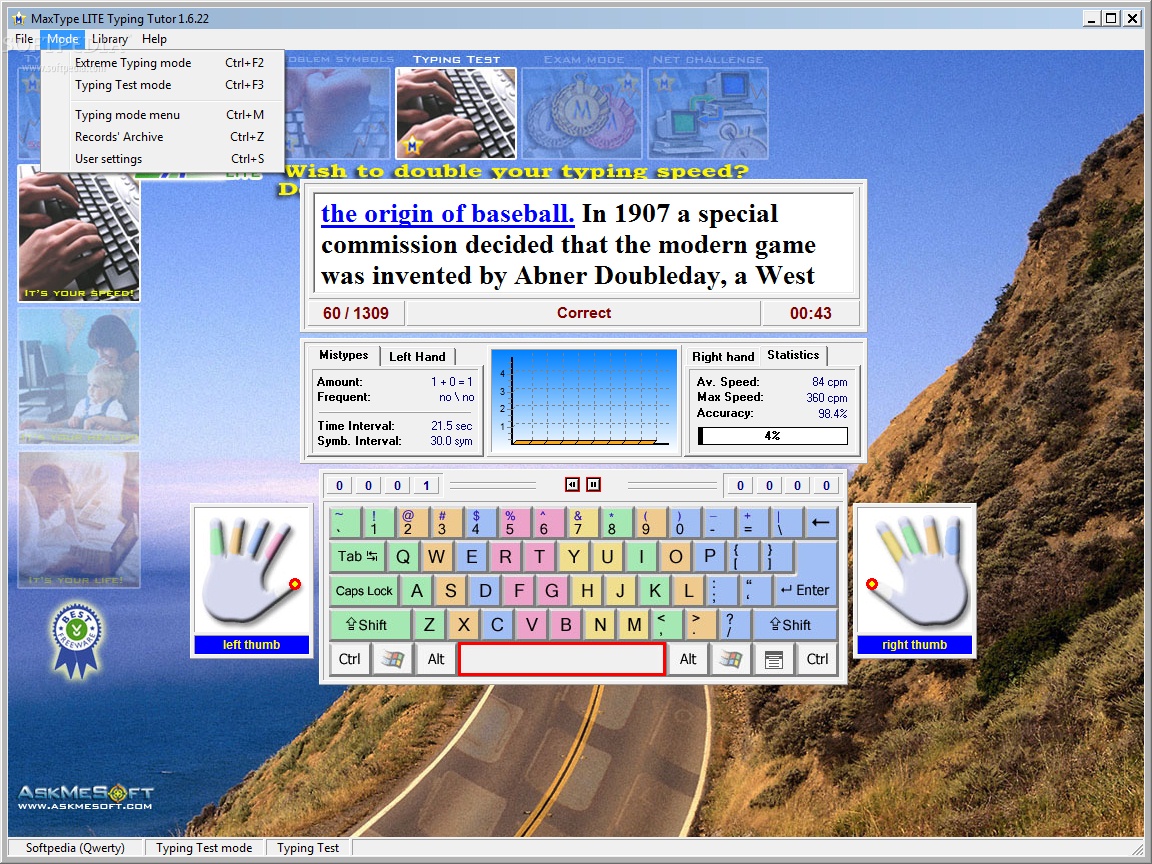Click the right Shift key

[x=794, y=625]
